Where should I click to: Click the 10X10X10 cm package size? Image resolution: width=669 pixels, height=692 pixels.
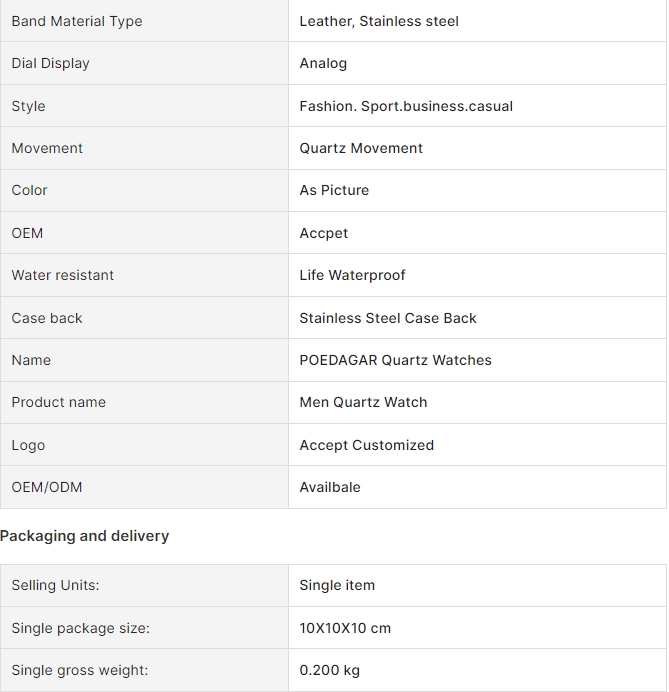tap(345, 628)
